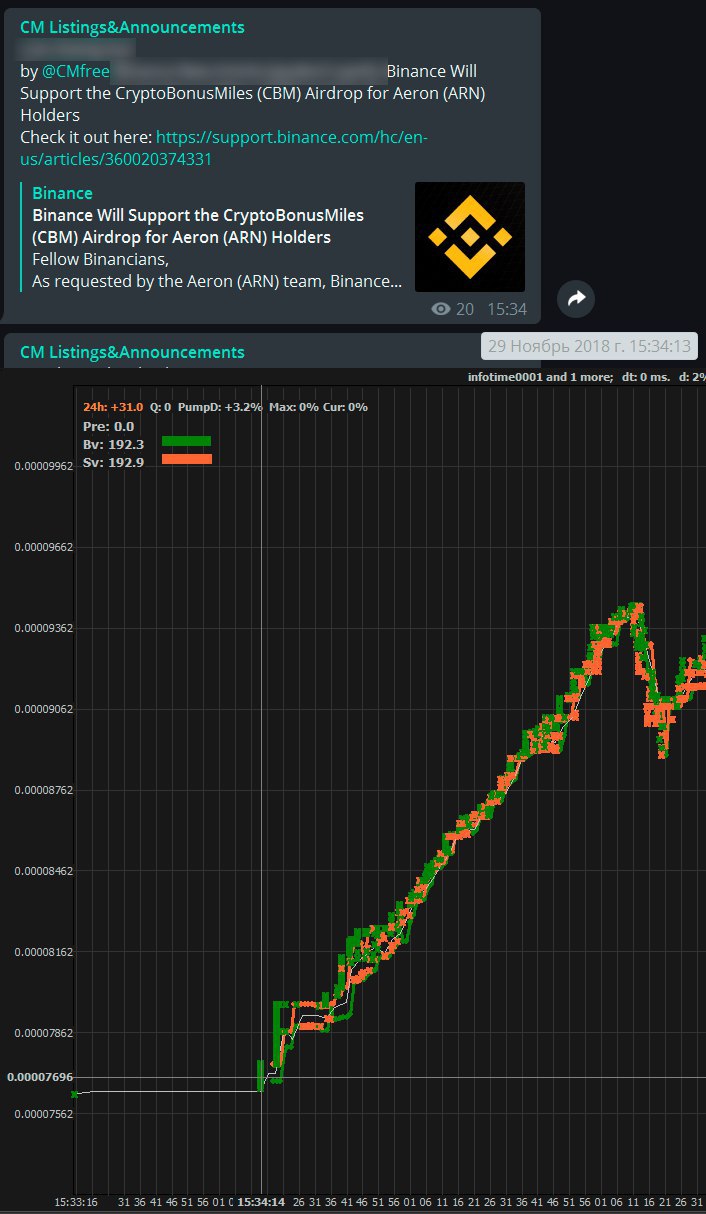Viewport: 706px width, 1214px height.
Task: Click the date tooltip 29 Ноябрь 2018
Action: [x=589, y=346]
